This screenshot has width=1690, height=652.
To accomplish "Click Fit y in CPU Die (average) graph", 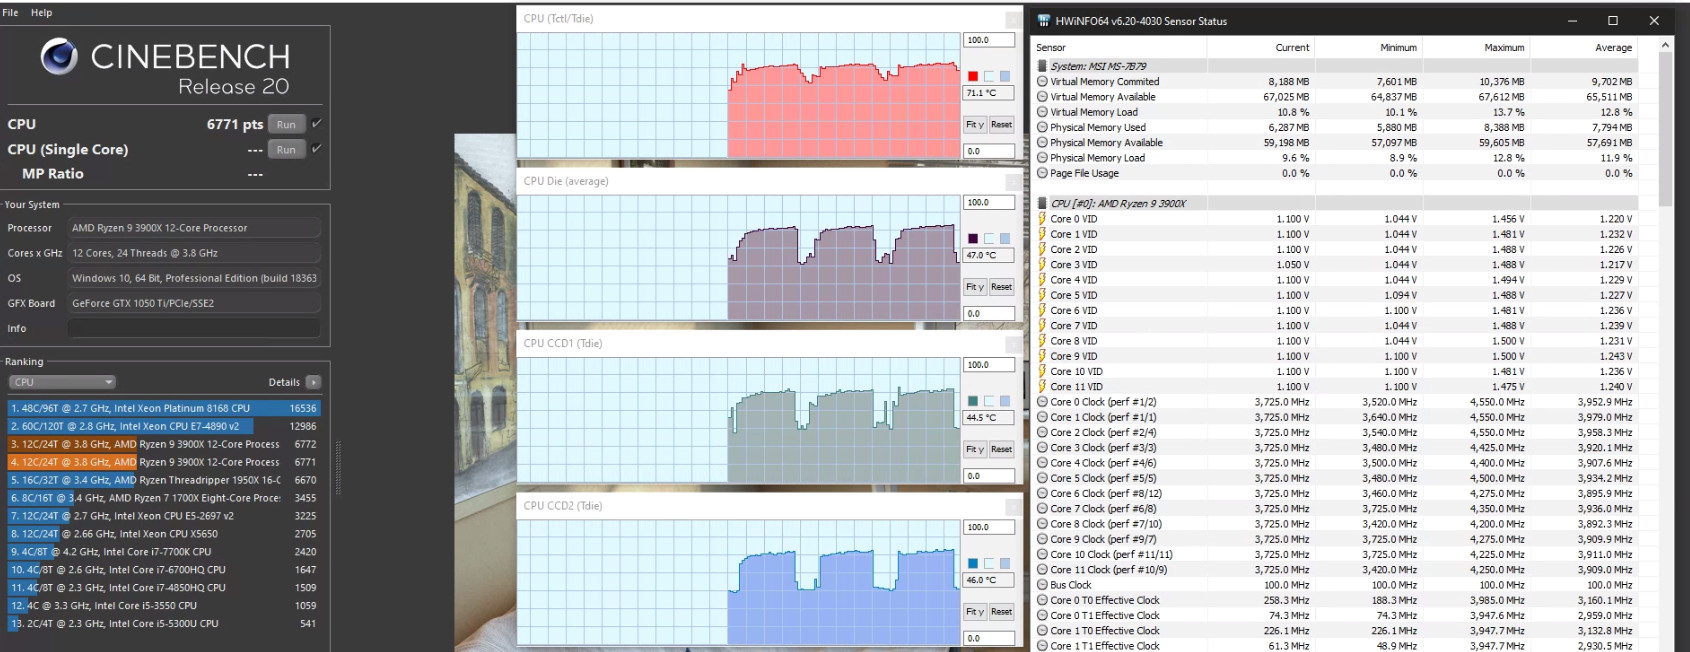I will [x=975, y=287].
